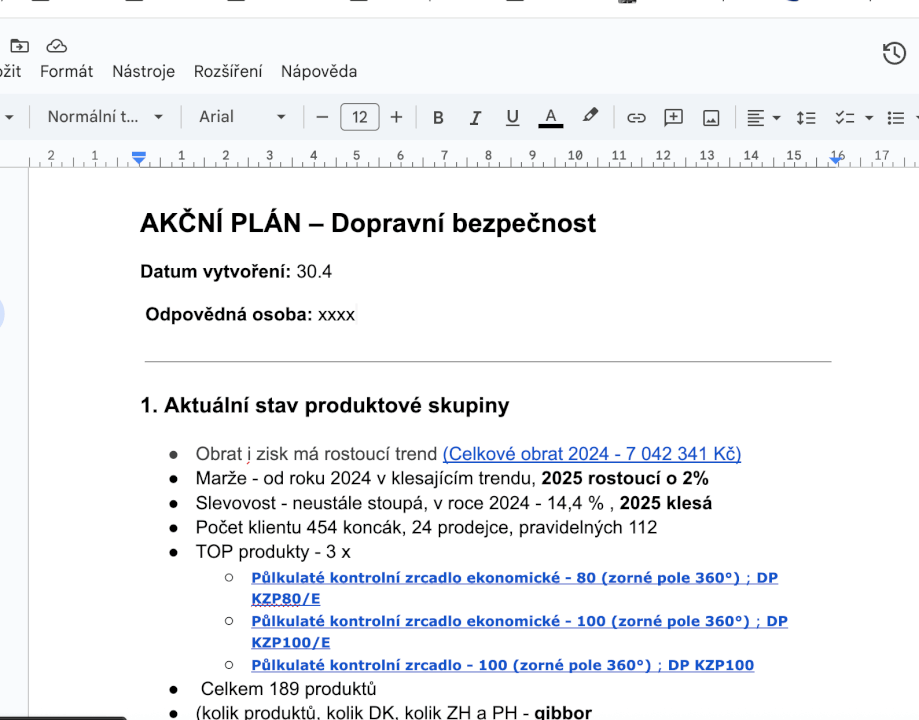The width and height of the screenshot is (919, 720).
Task: Increase font size with the plus icon
Action: tap(396, 117)
